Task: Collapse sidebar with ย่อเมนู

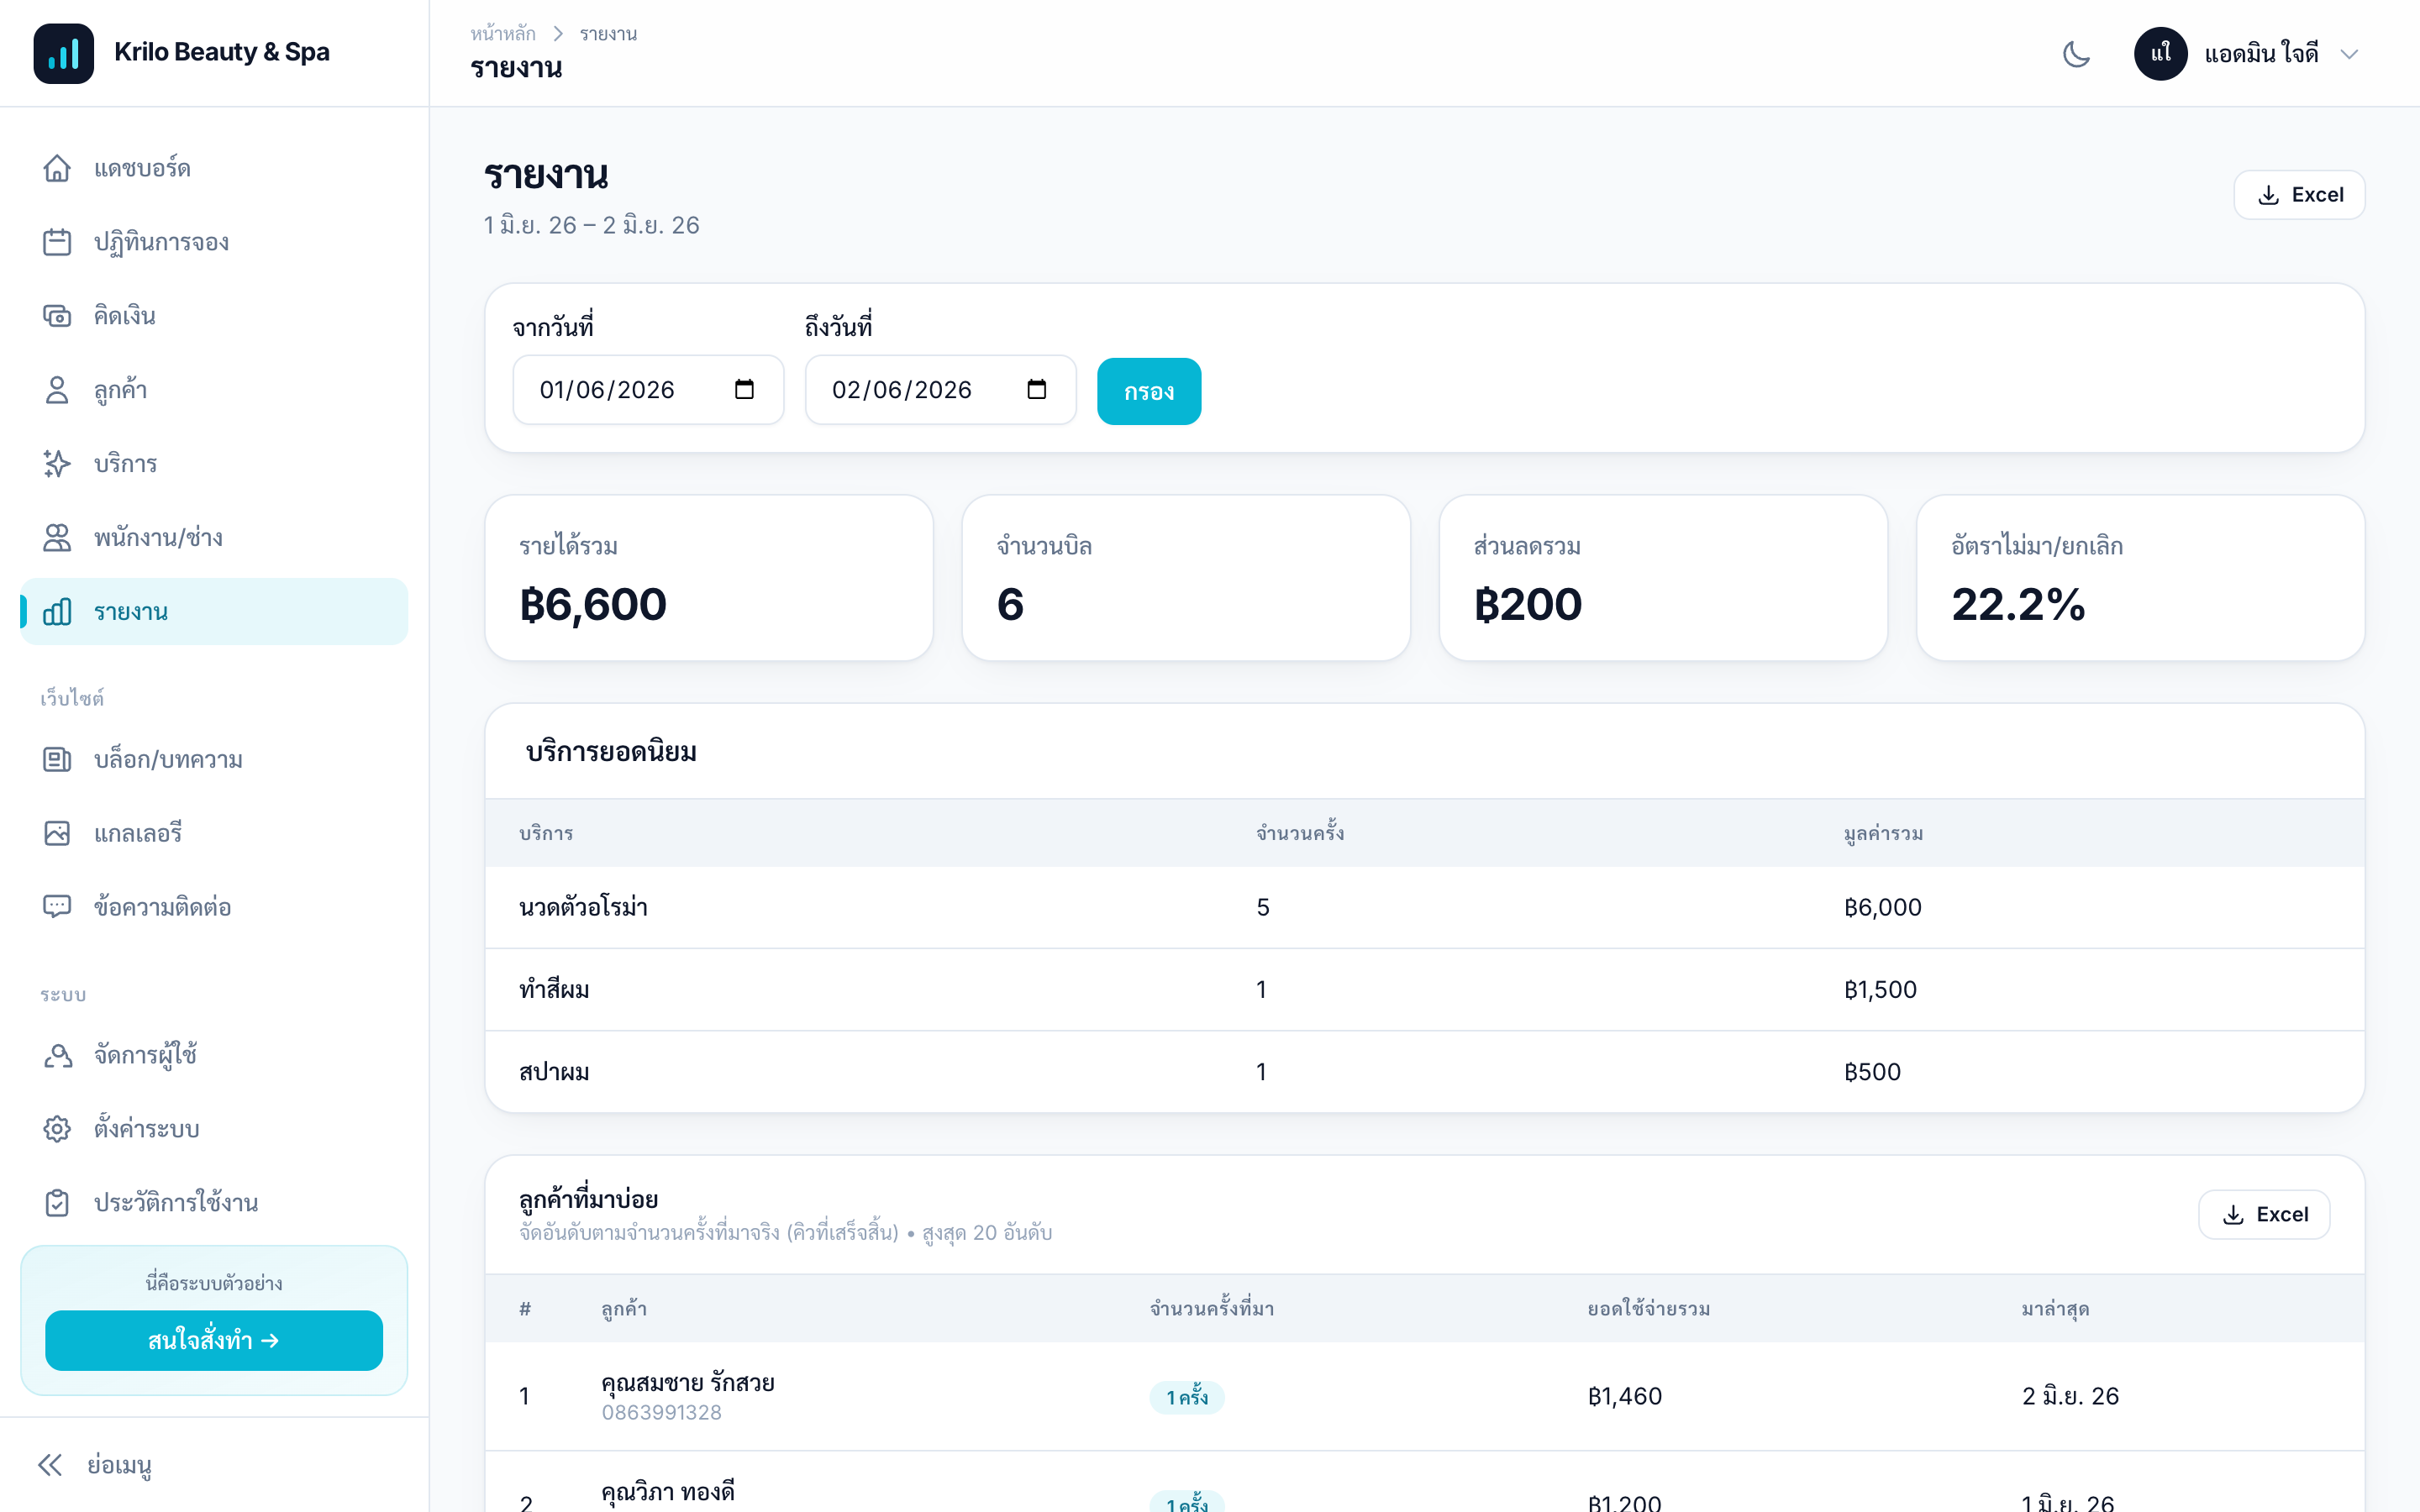Action: click(95, 1465)
